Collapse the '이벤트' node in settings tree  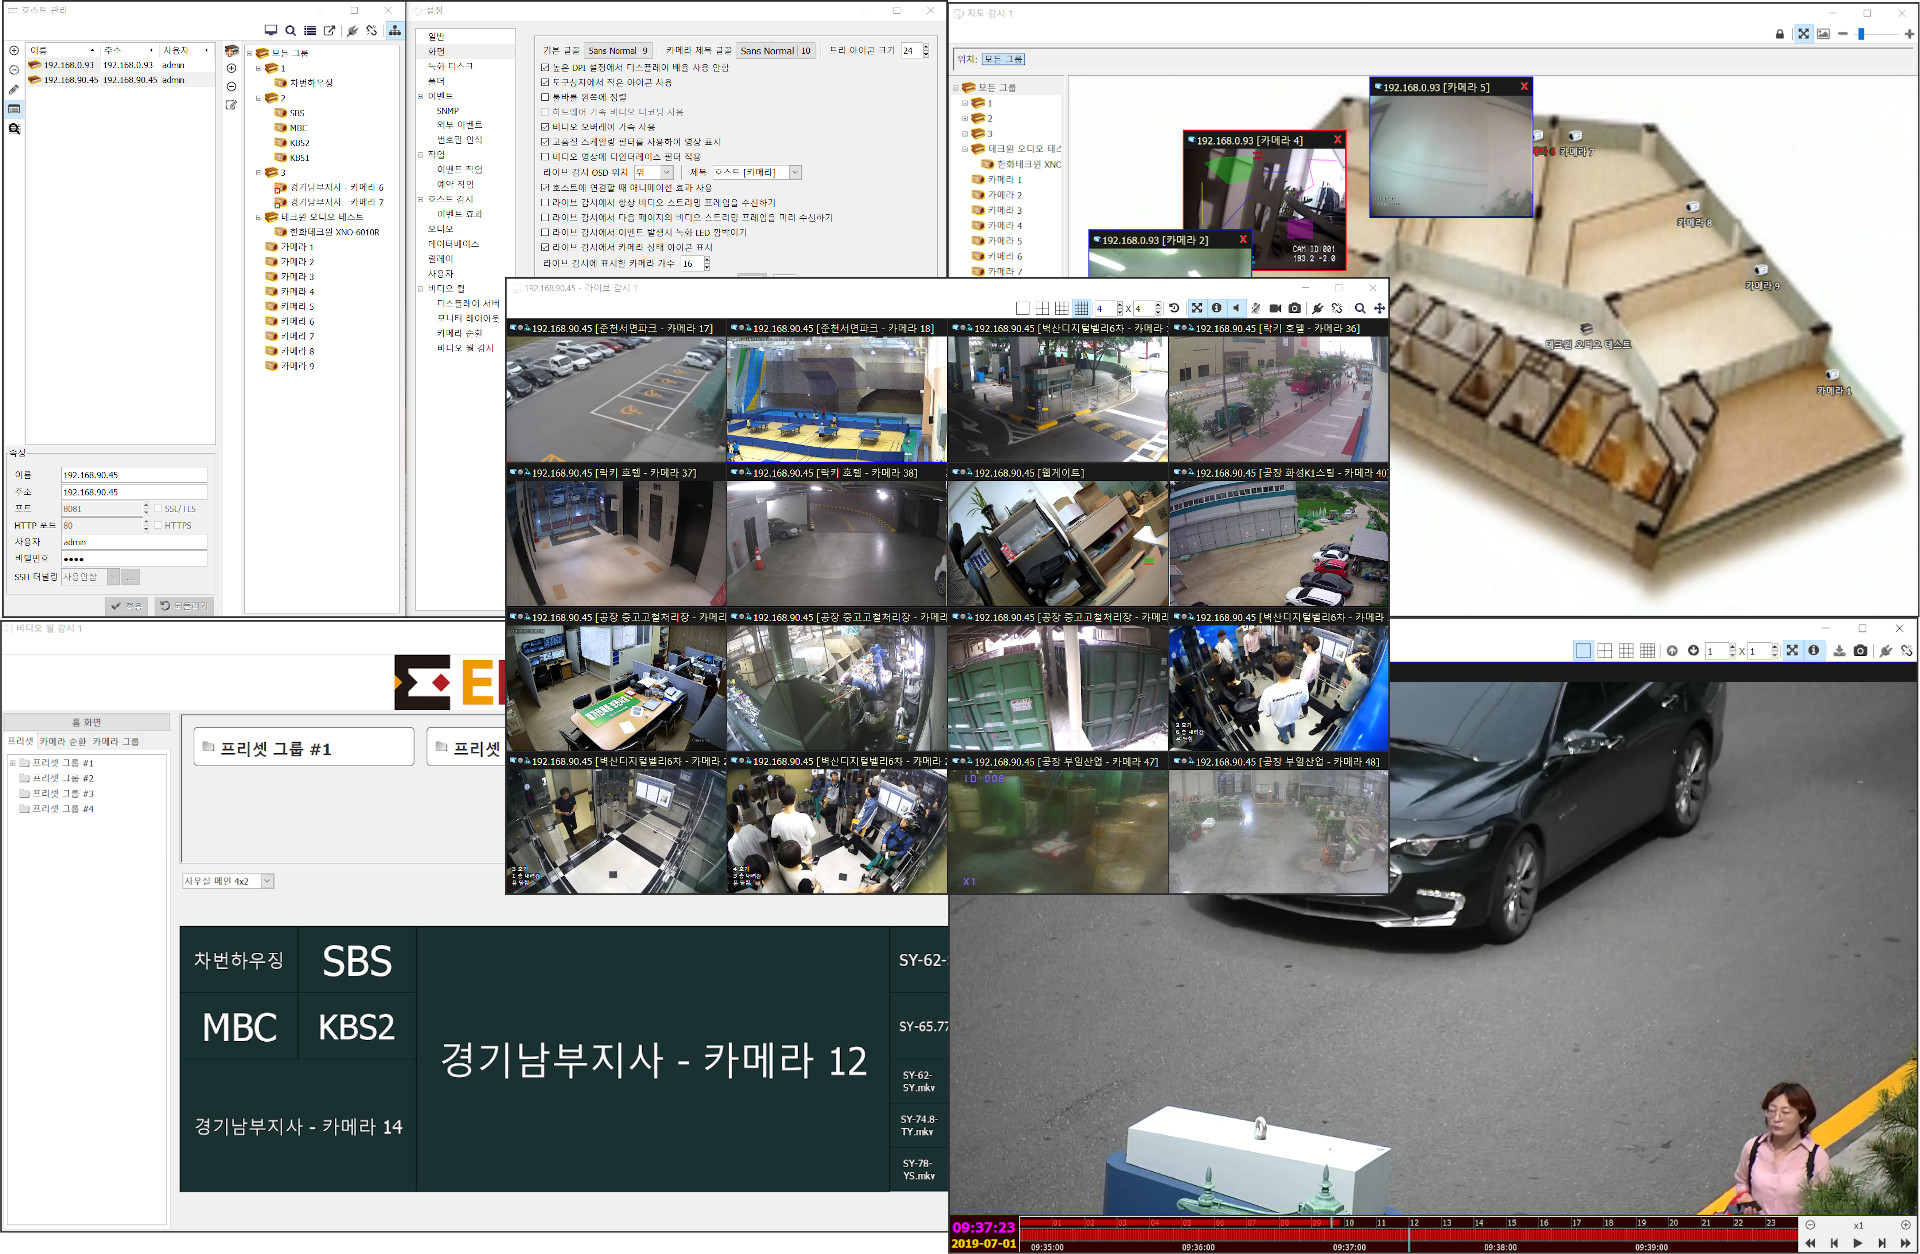tap(420, 97)
